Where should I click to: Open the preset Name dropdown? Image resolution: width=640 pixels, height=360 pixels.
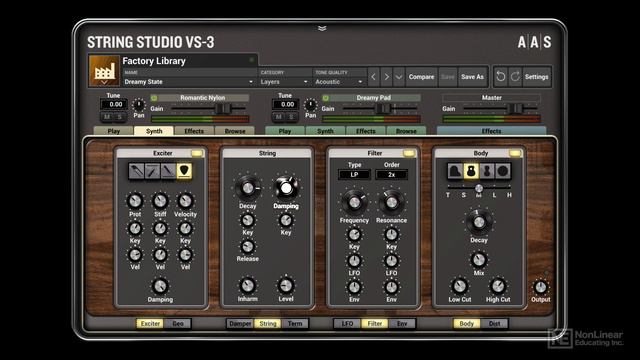[x=189, y=82]
